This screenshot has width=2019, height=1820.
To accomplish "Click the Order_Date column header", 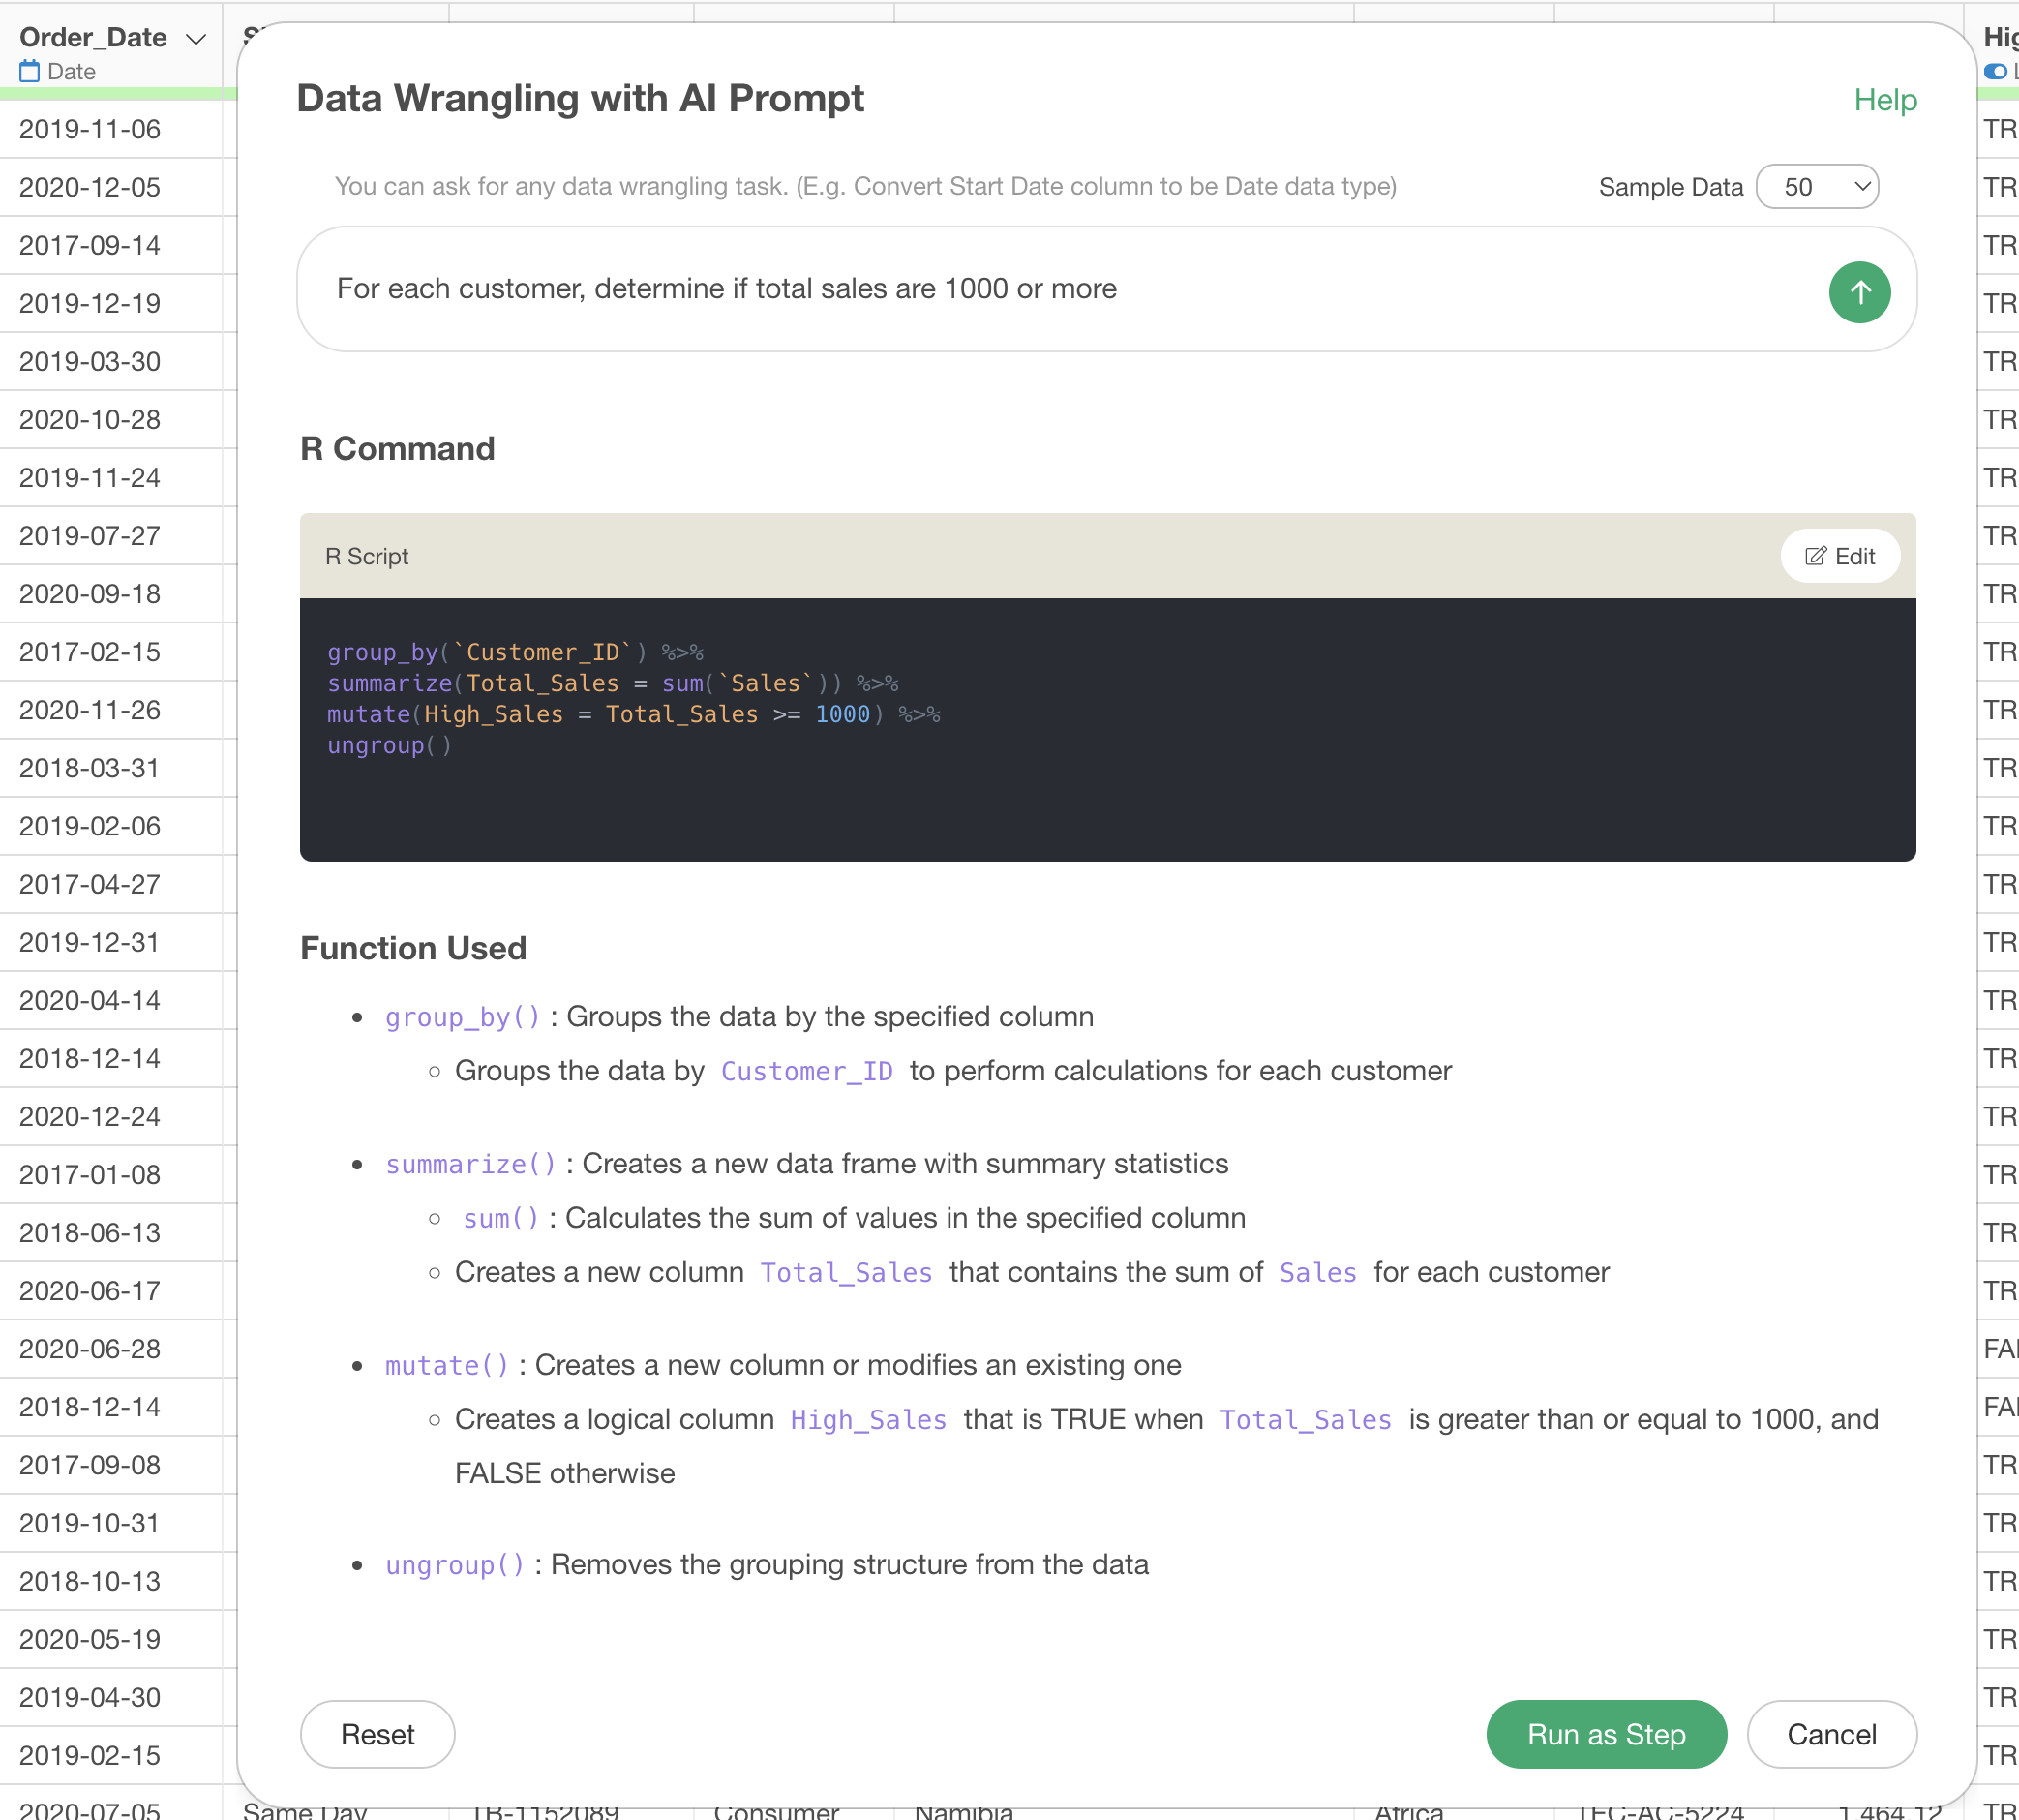I will coord(93,38).
